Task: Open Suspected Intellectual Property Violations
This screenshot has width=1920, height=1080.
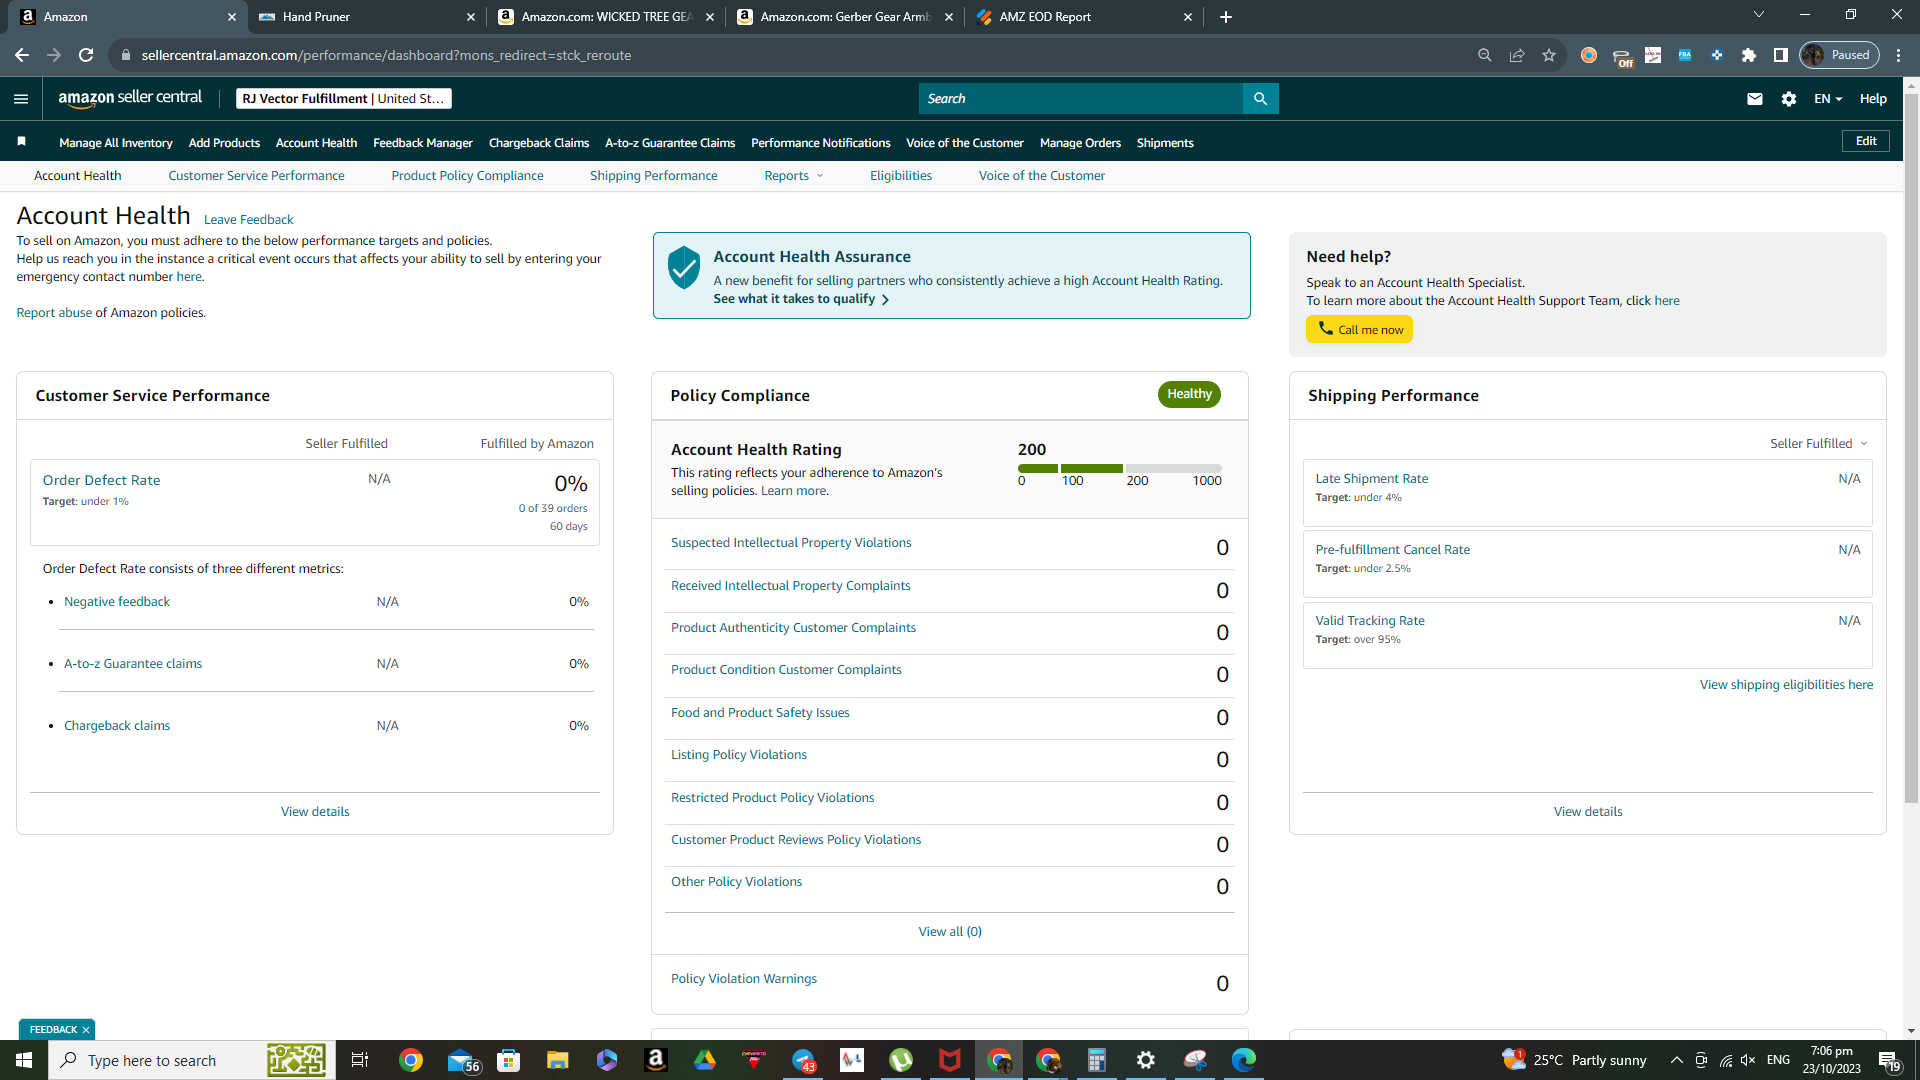Action: 791,543
